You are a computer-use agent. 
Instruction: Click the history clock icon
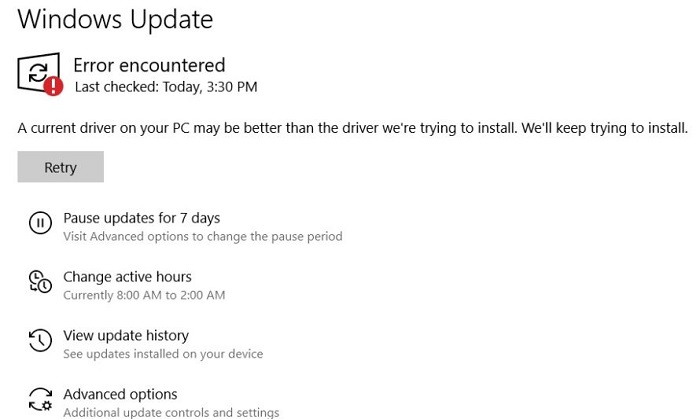pyautogui.click(x=40, y=341)
